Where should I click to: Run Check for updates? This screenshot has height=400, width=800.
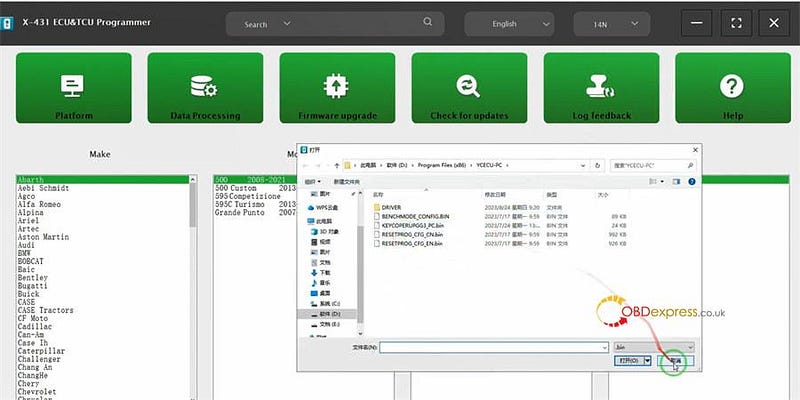tap(469, 88)
